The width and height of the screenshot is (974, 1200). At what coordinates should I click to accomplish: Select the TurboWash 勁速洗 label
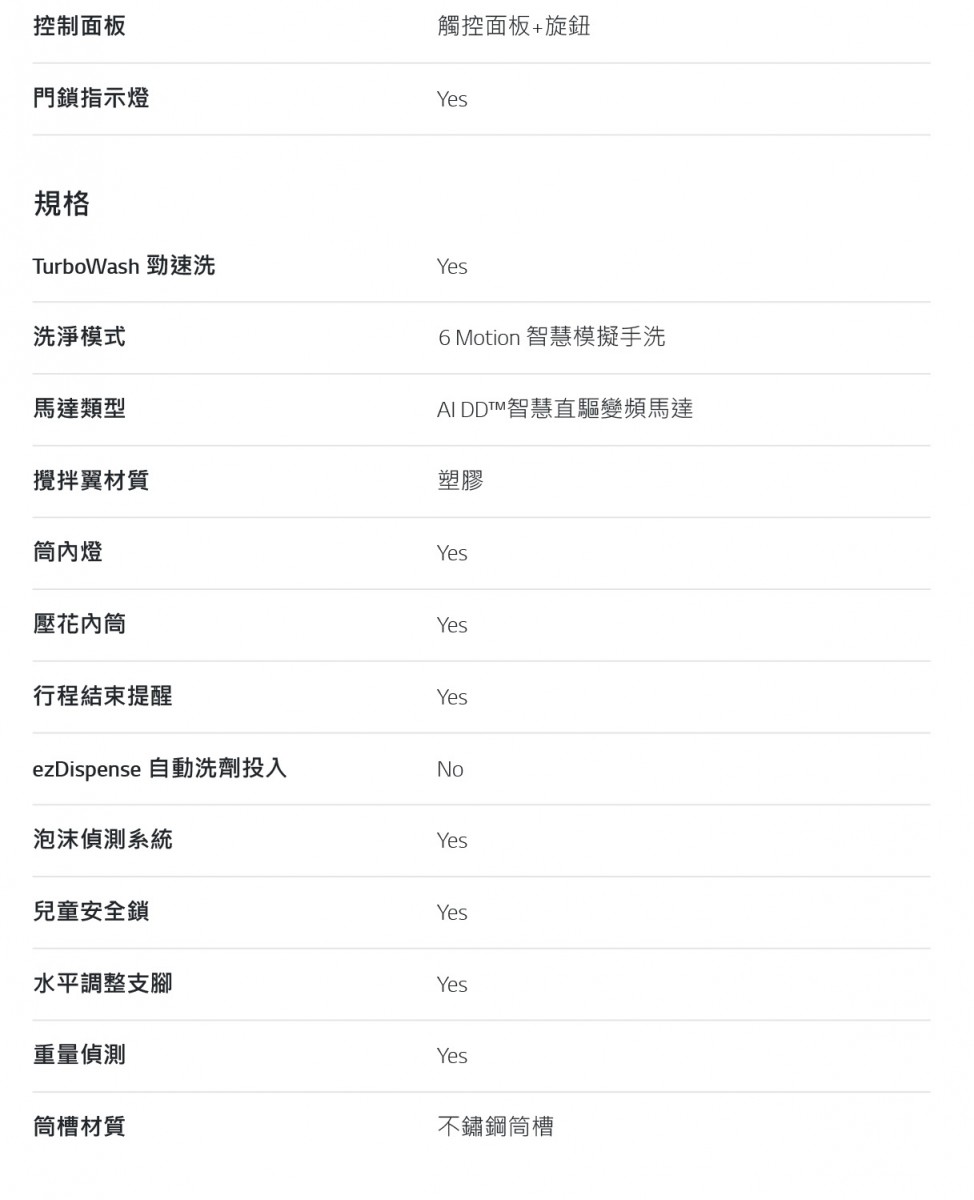tap(123, 266)
